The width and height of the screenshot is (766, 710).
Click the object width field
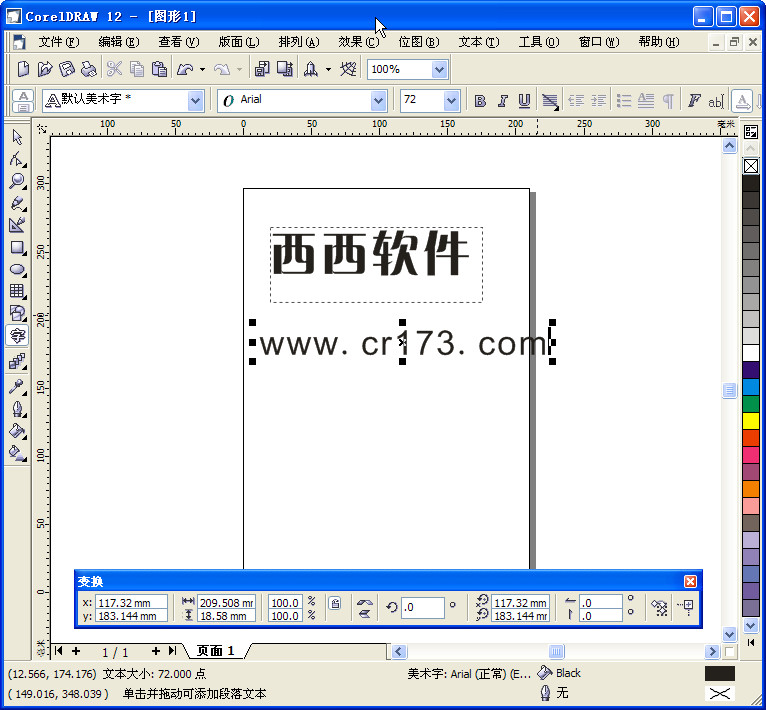pyautogui.click(x=226, y=602)
